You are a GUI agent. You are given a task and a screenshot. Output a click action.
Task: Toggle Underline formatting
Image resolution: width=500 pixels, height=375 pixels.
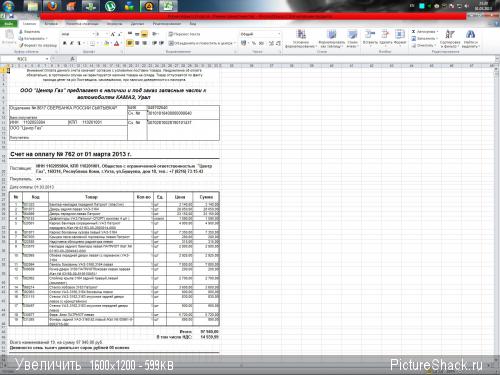79,43
